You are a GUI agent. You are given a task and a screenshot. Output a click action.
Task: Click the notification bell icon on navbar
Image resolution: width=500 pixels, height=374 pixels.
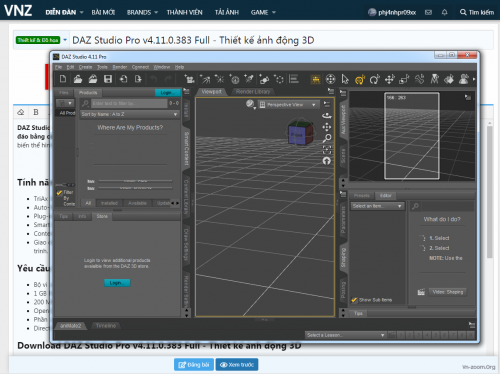pyautogui.click(x=444, y=12)
